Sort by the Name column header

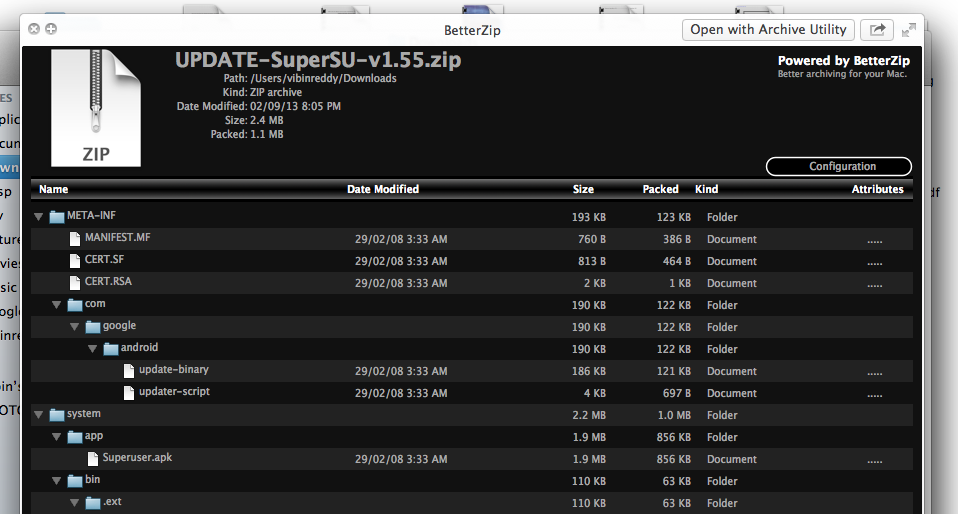coord(54,189)
